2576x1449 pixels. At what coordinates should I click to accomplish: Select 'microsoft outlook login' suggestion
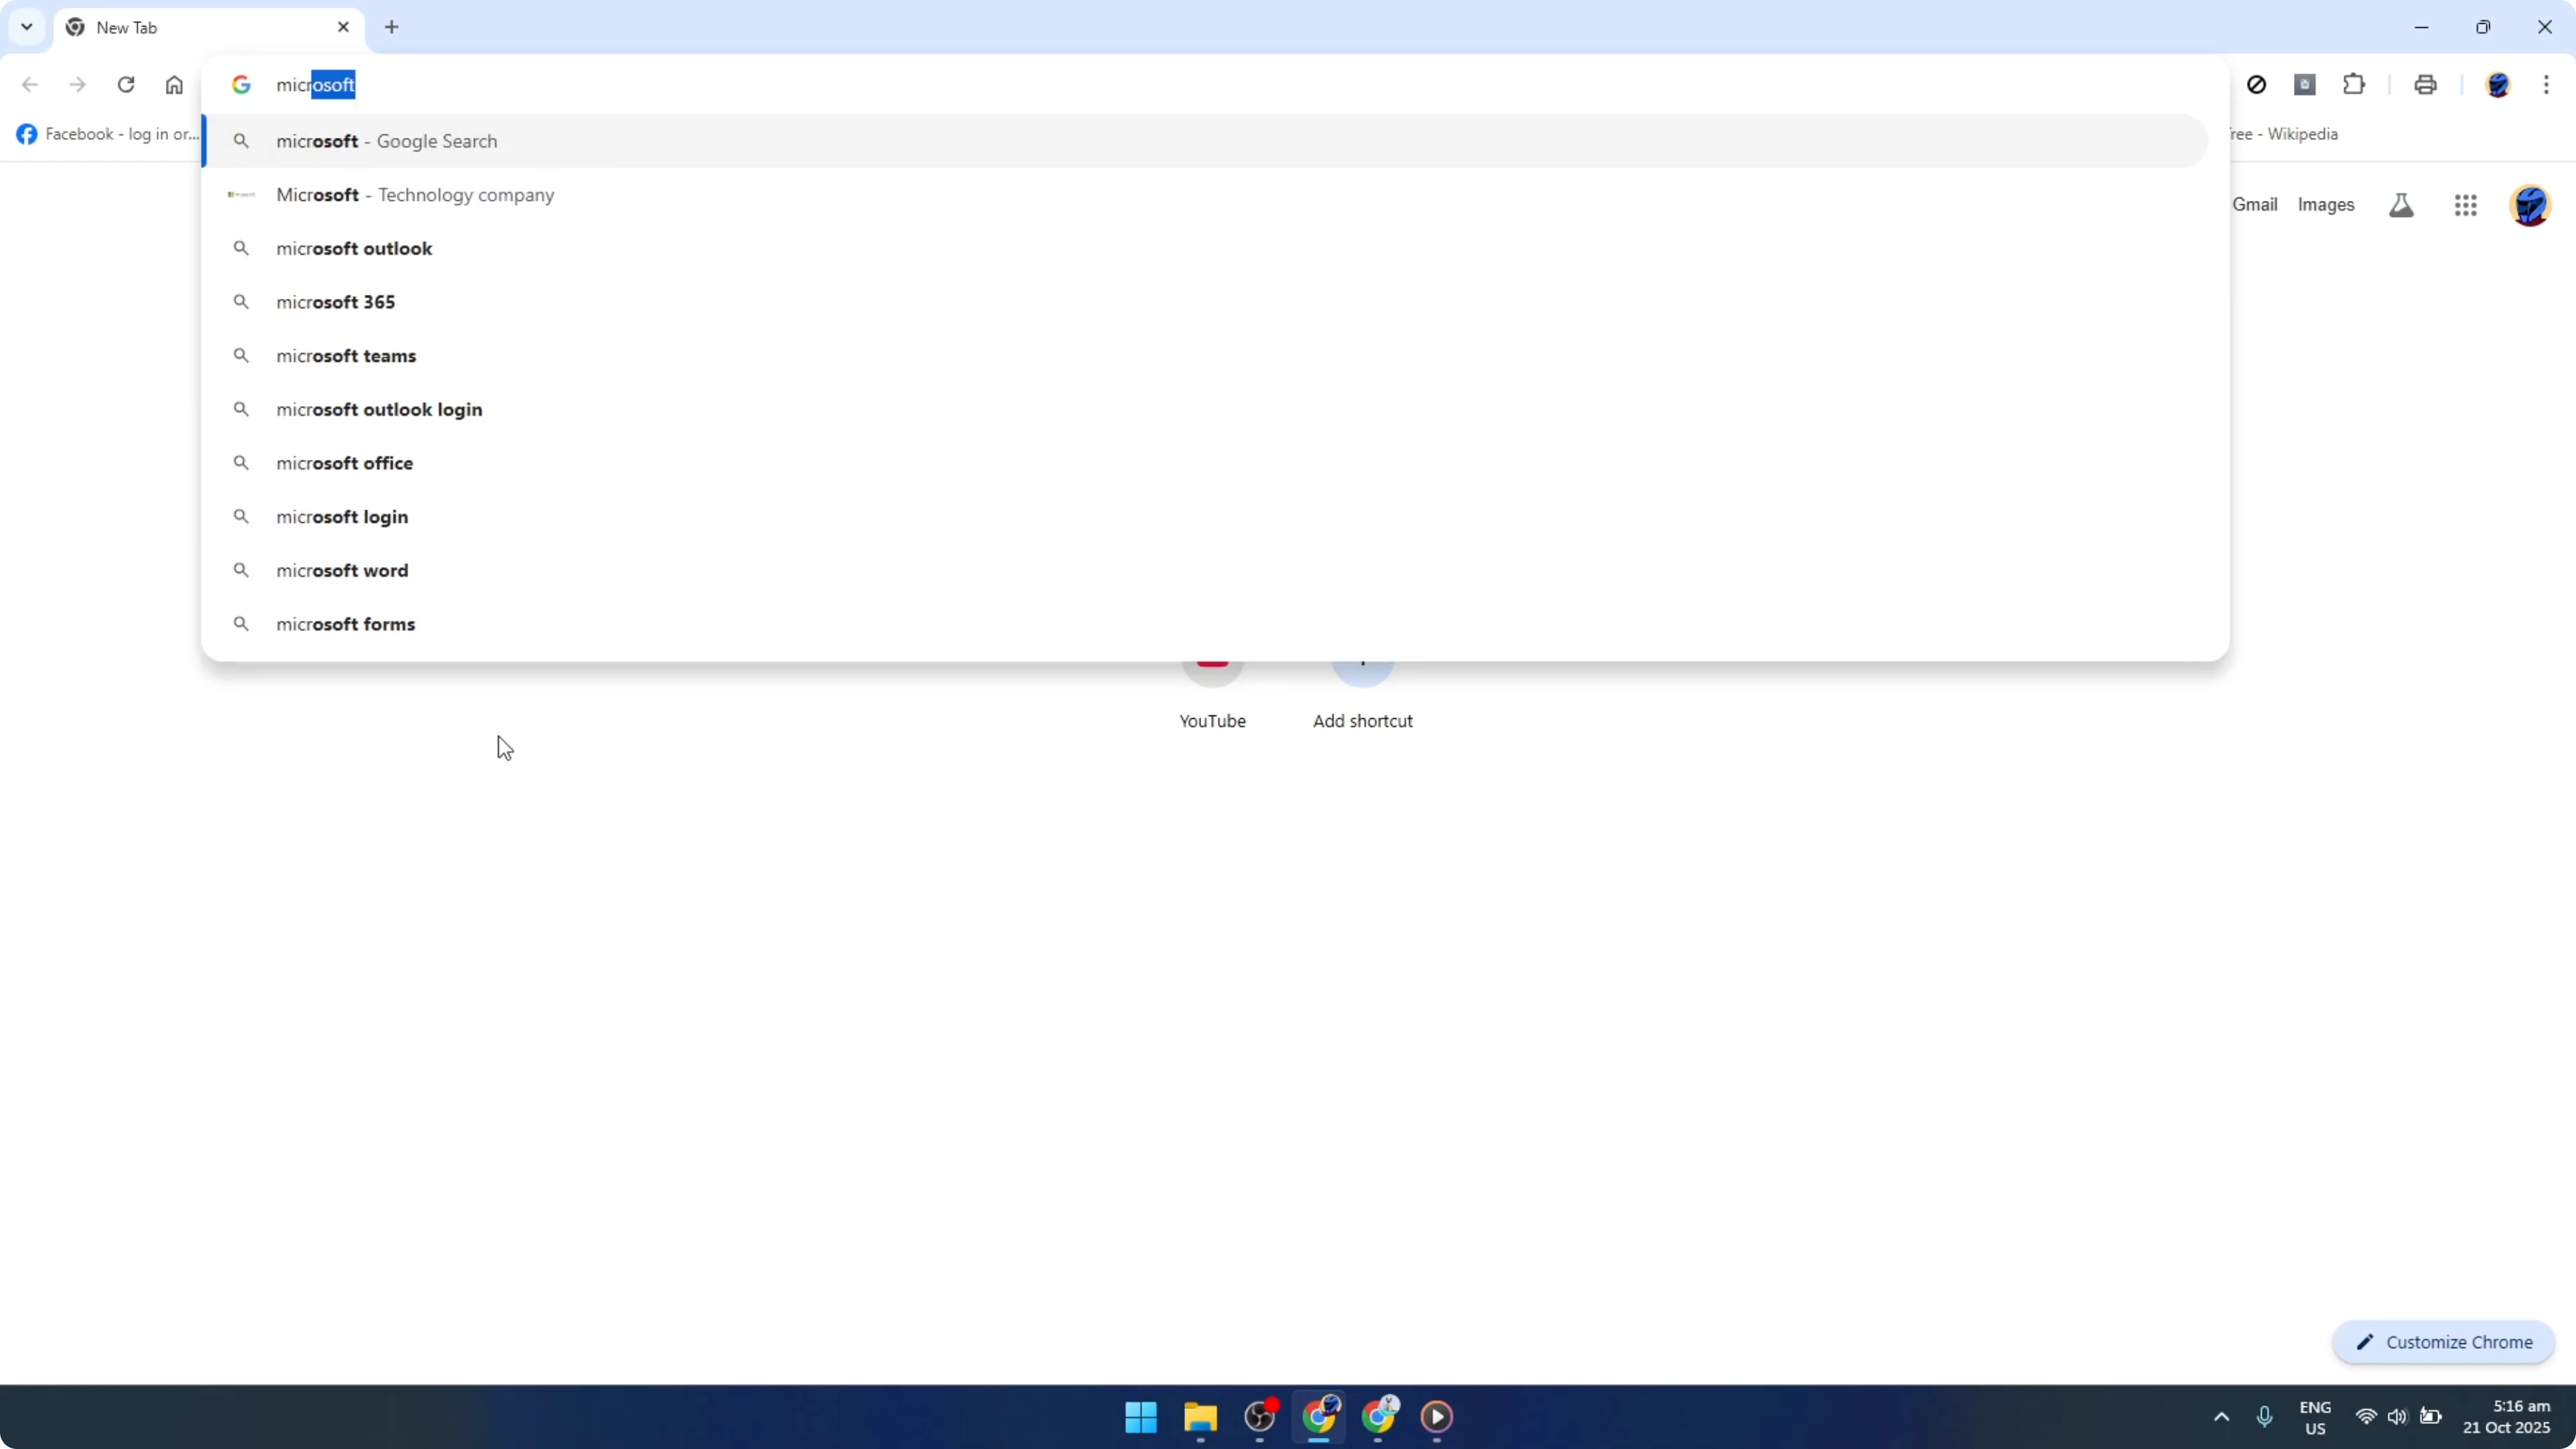(1205, 409)
